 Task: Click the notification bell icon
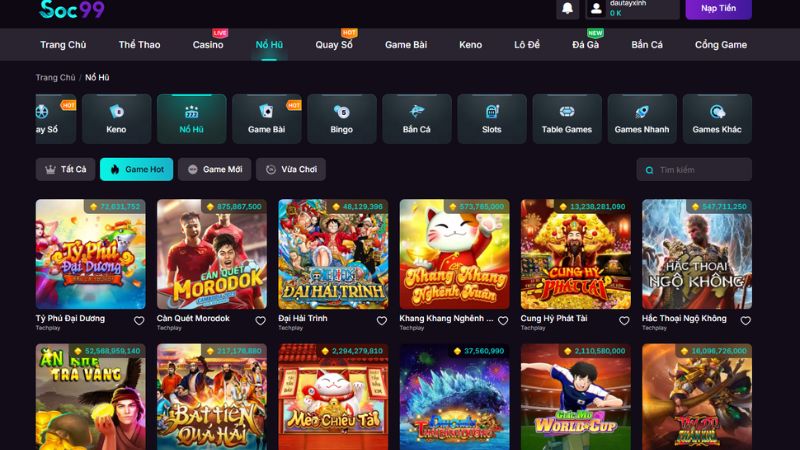point(568,8)
